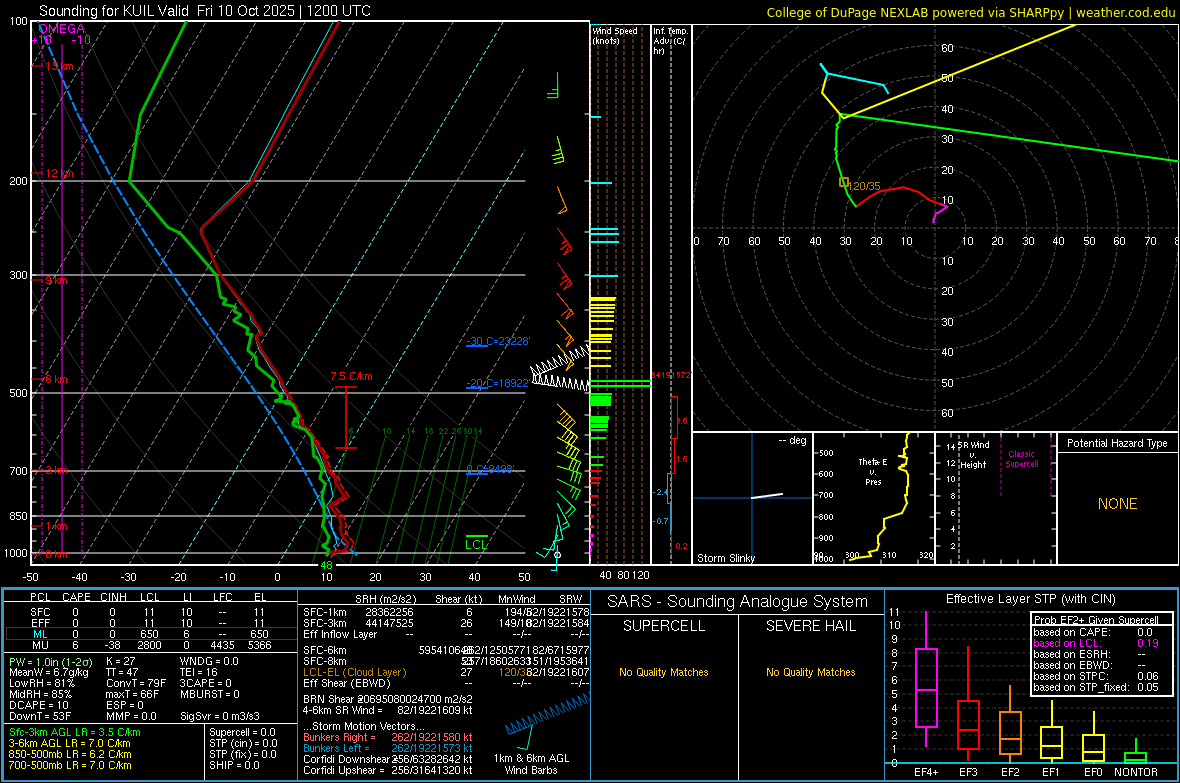Click the orange 'LCL-EL (Cloud Layer)' row
The height and width of the screenshot is (783, 1180).
click(x=446, y=672)
